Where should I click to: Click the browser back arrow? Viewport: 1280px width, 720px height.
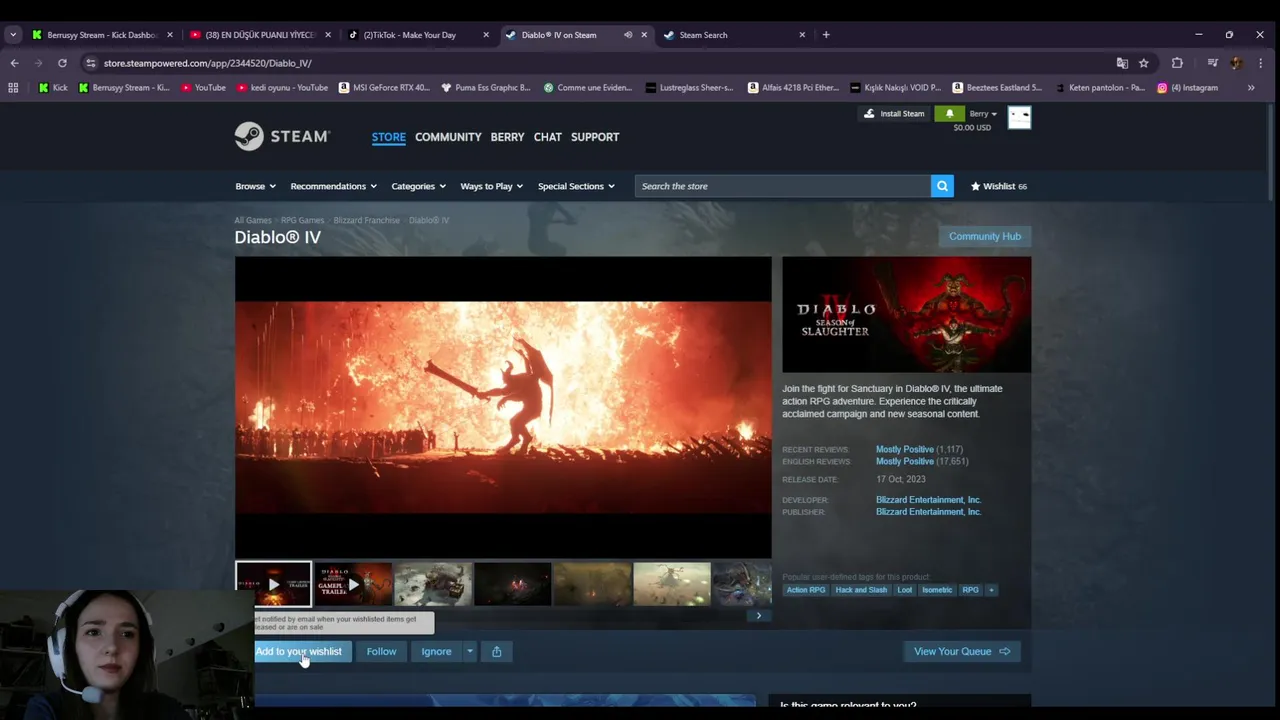pyautogui.click(x=14, y=63)
